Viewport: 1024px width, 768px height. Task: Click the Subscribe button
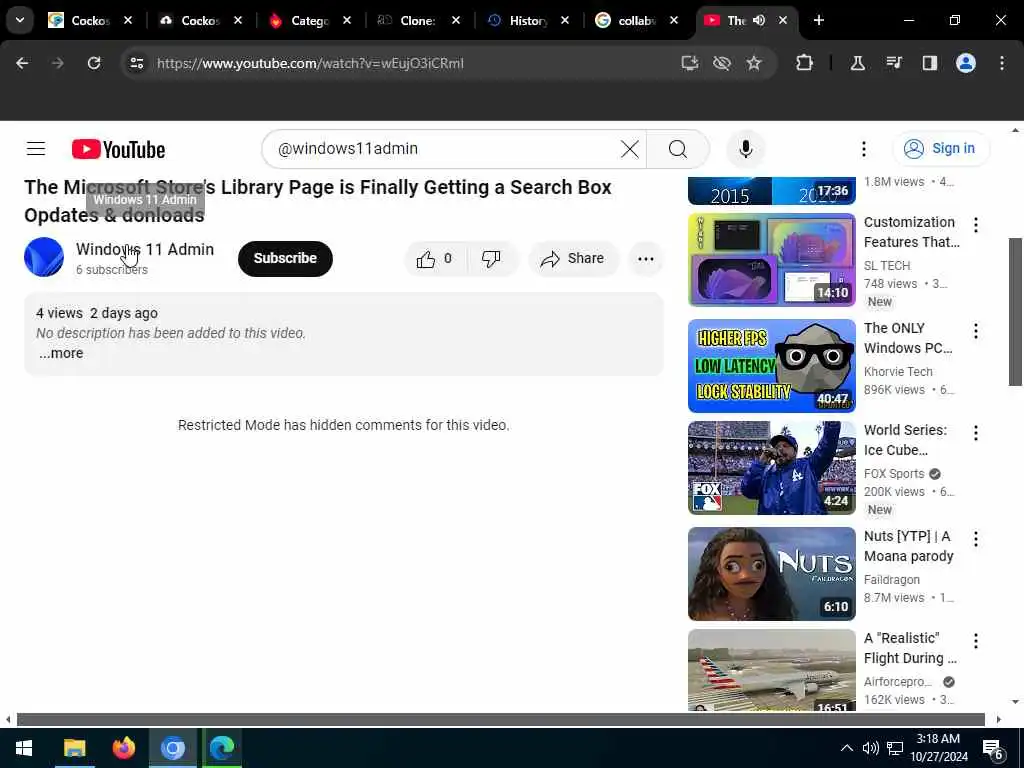285,259
